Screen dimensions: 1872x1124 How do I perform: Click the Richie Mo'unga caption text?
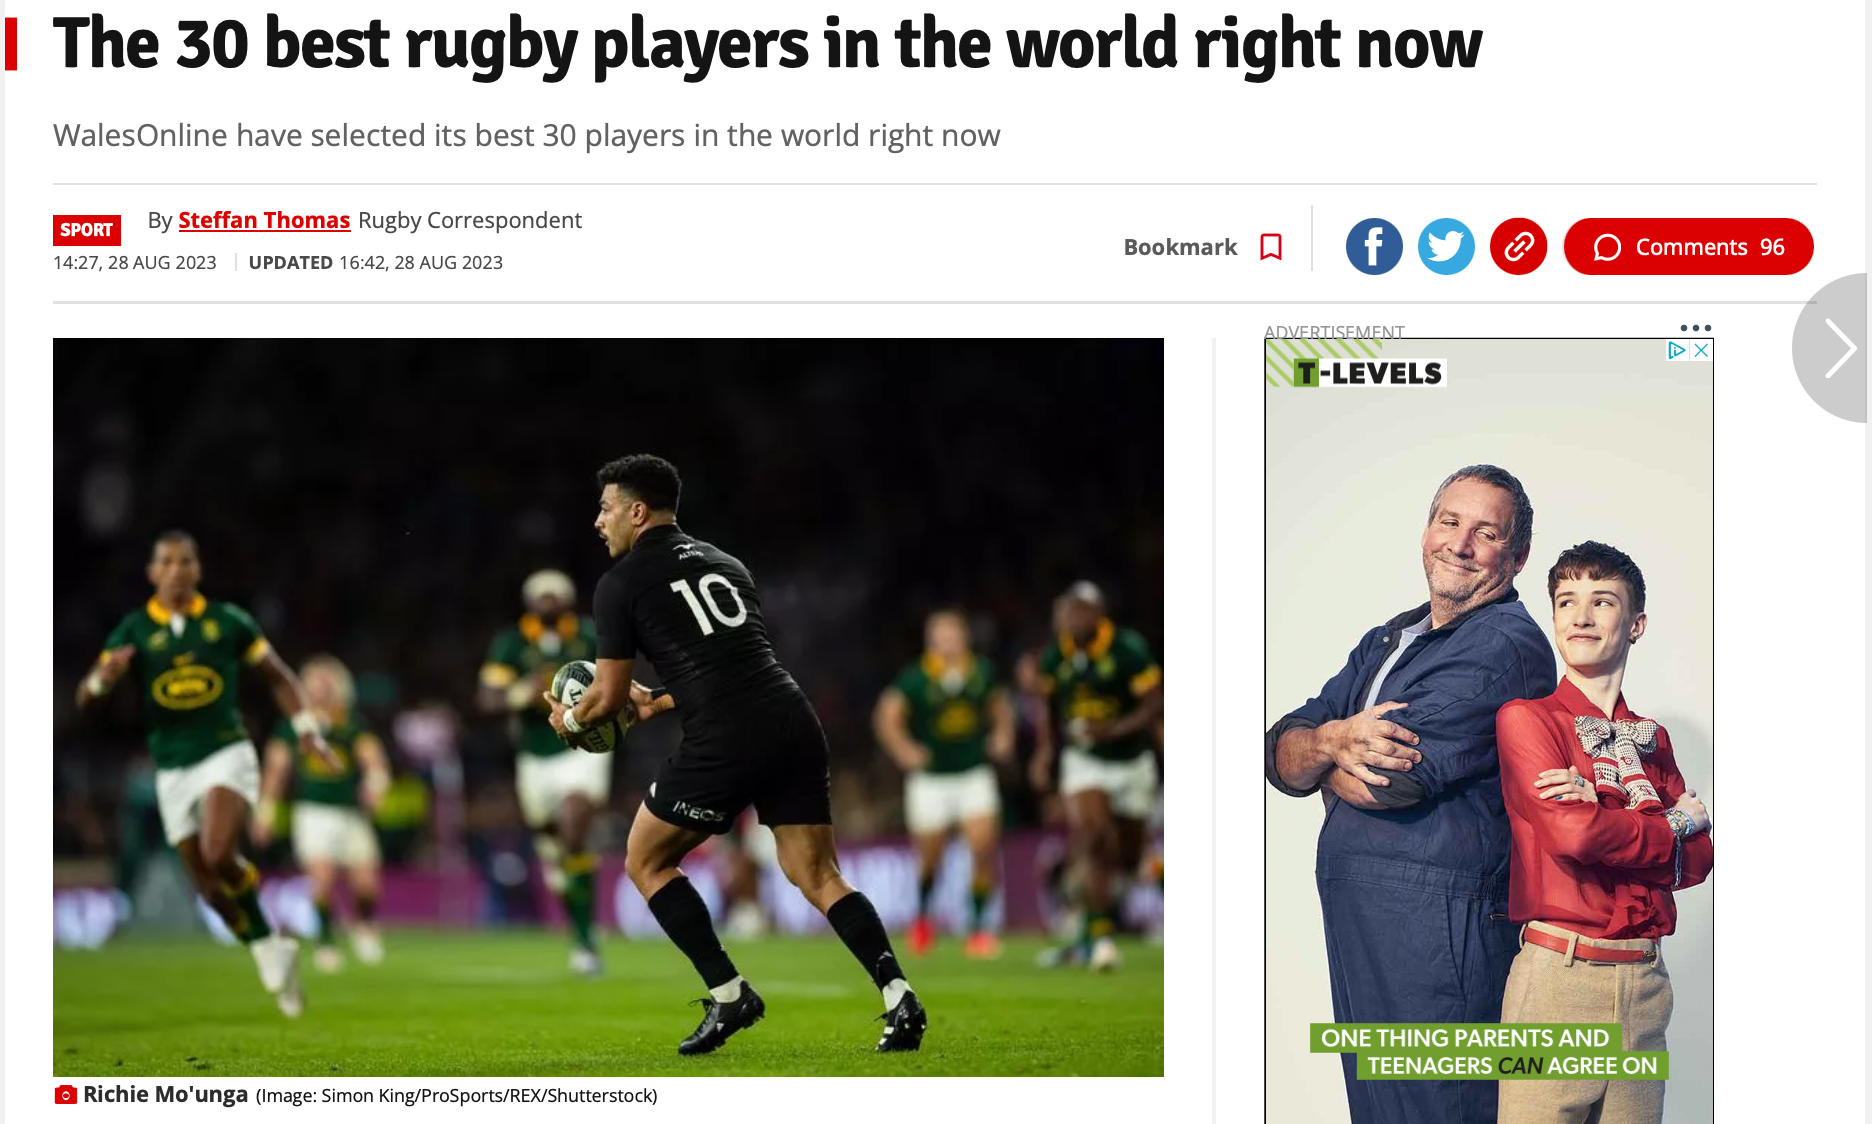(165, 1095)
